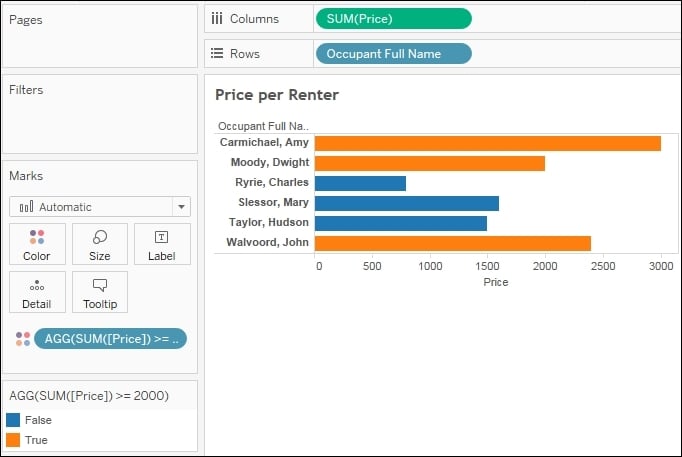Viewport: 682px width, 457px height.
Task: Select the Automatic mark type box
Action: 100,207
